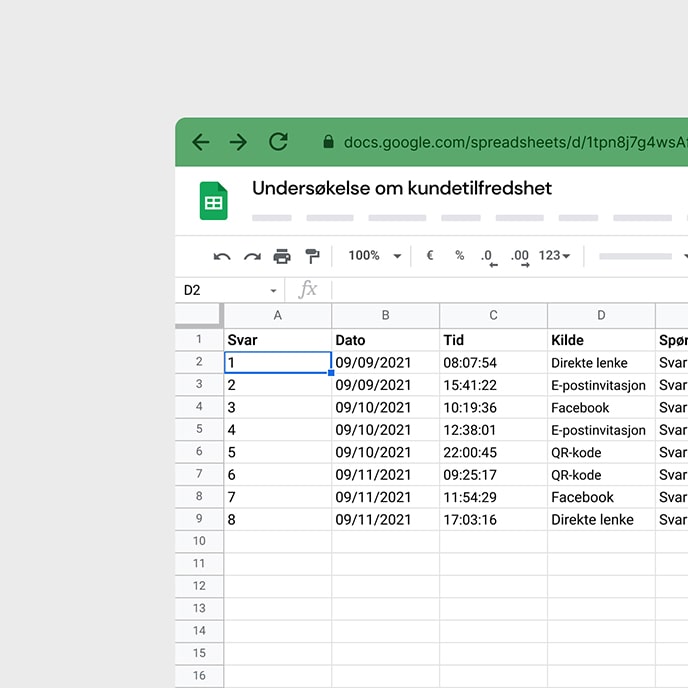Click the time cell 22:00:45

coord(494,452)
